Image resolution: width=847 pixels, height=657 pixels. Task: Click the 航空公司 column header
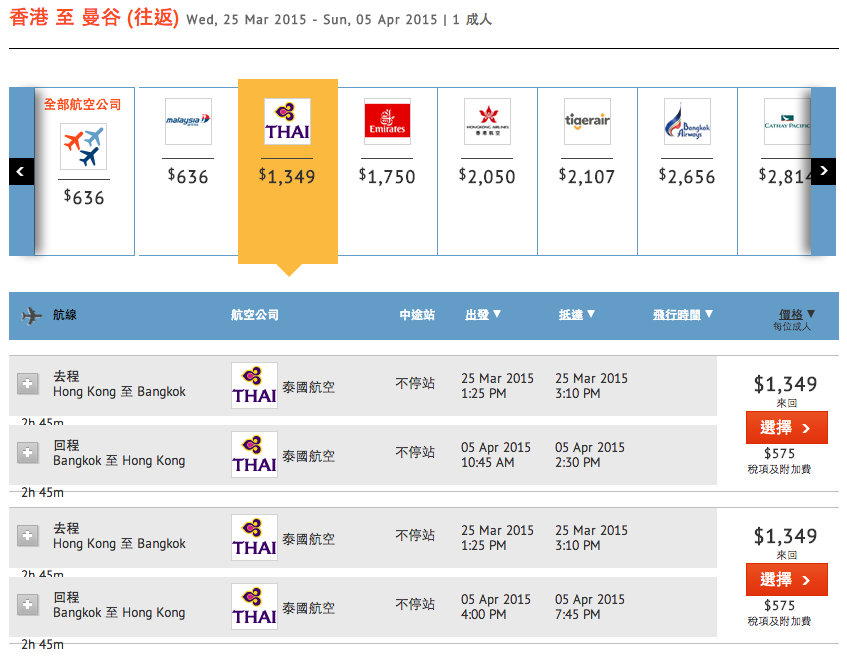[x=254, y=314]
